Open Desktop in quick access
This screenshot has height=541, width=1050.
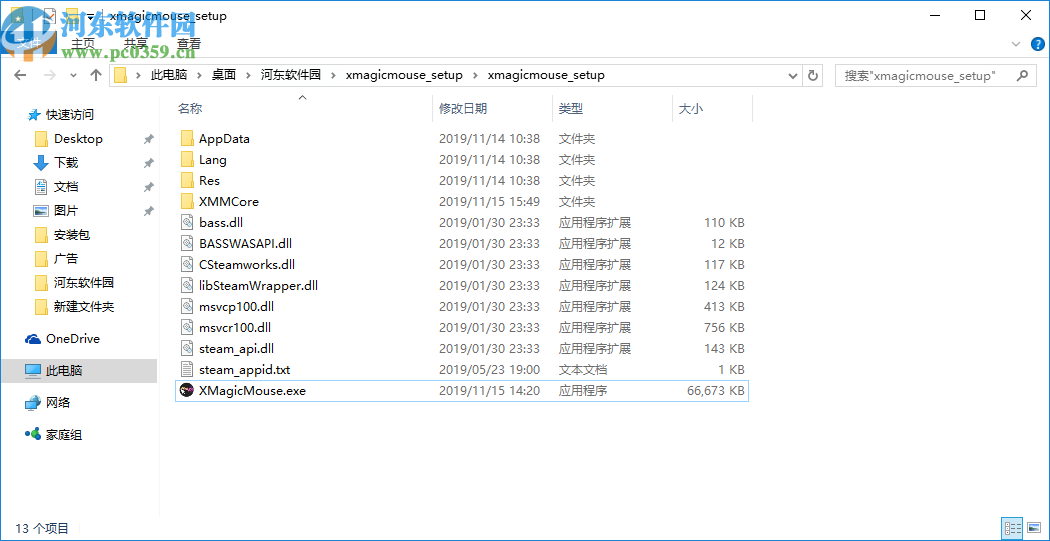pyautogui.click(x=78, y=139)
